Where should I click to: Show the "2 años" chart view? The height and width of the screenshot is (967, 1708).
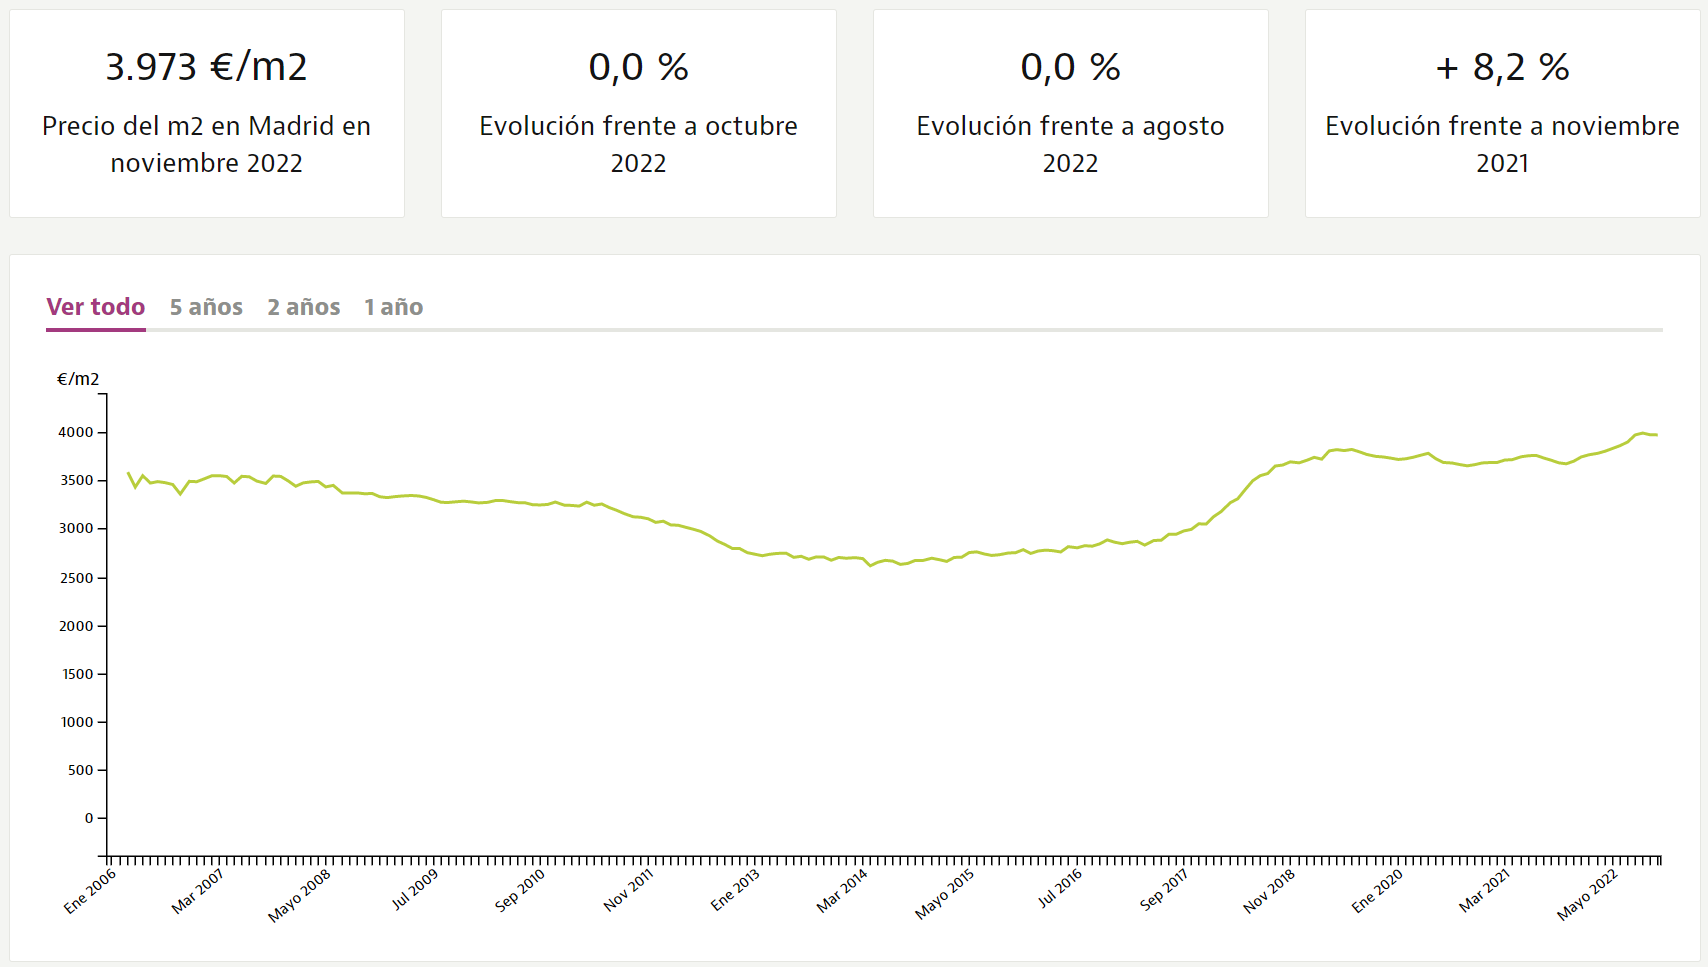[303, 307]
